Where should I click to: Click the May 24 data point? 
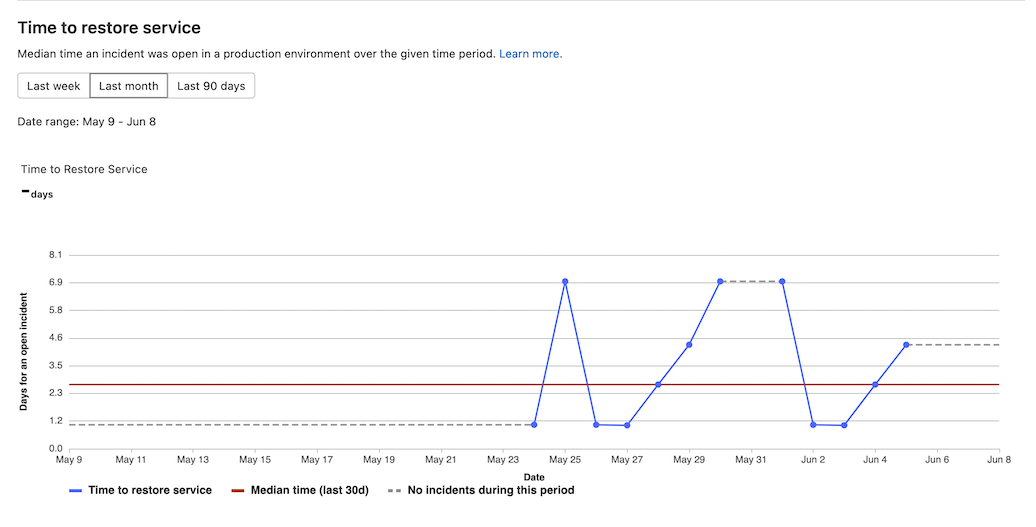[534, 425]
